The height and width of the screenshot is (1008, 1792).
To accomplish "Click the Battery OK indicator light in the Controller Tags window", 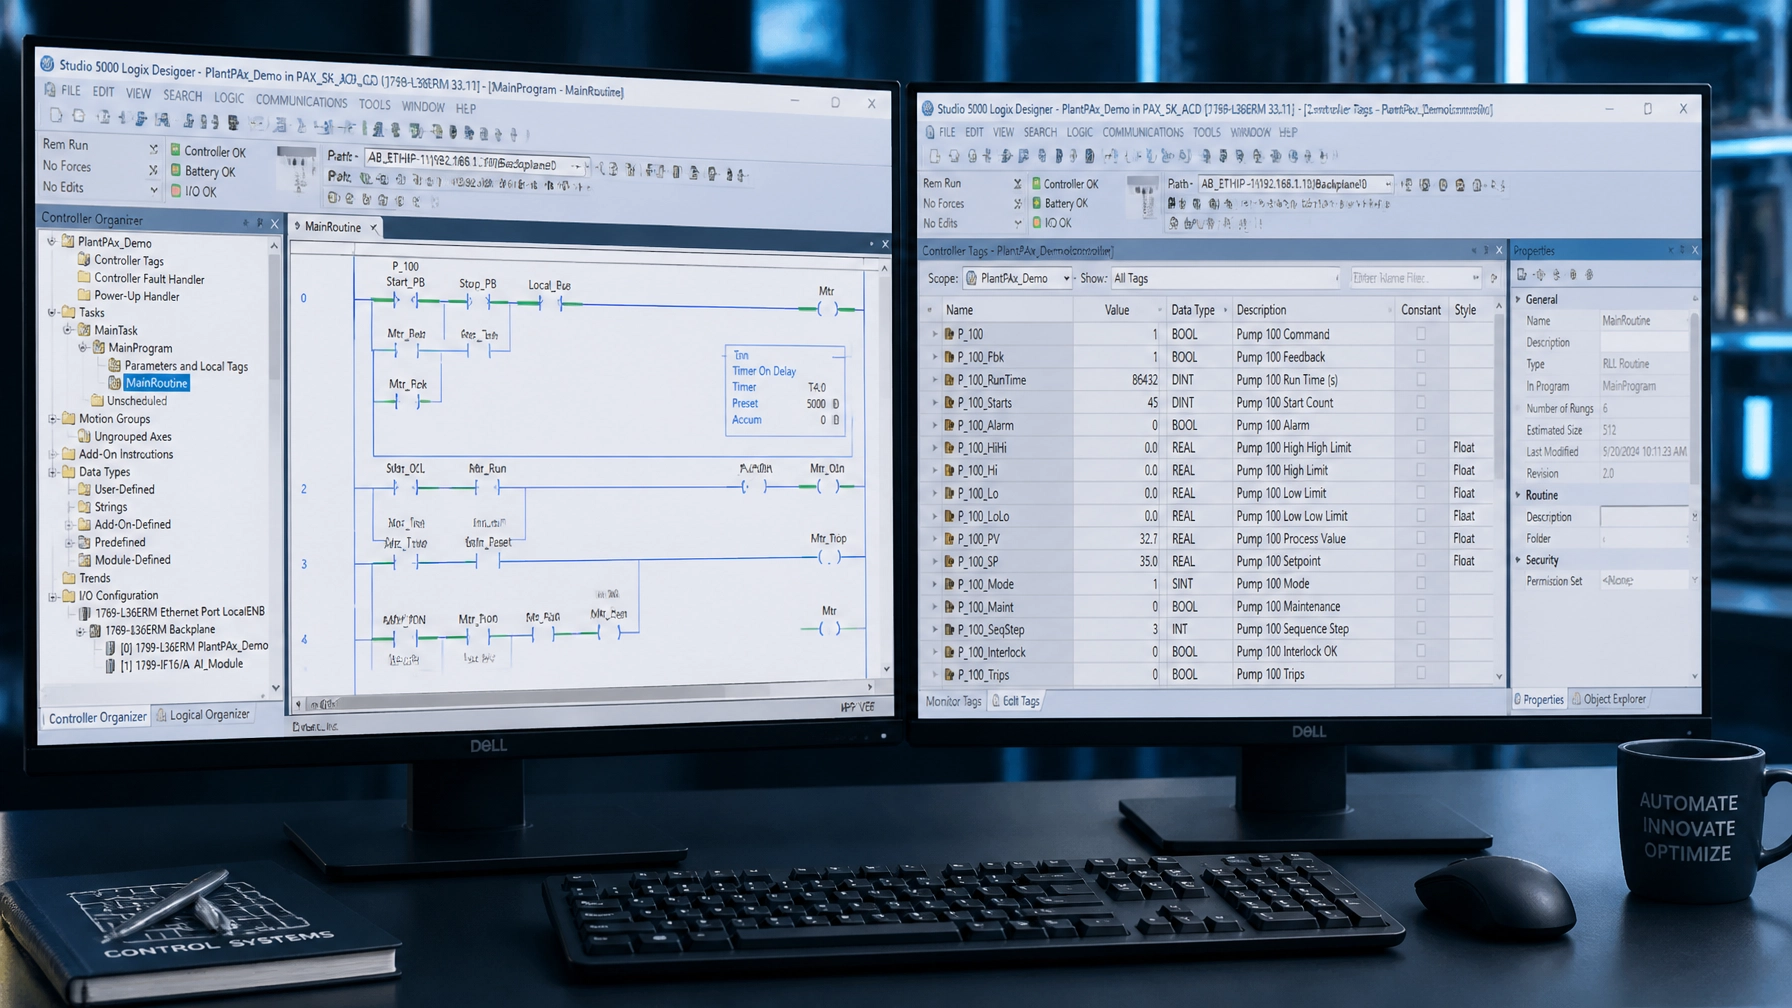I will (1037, 203).
